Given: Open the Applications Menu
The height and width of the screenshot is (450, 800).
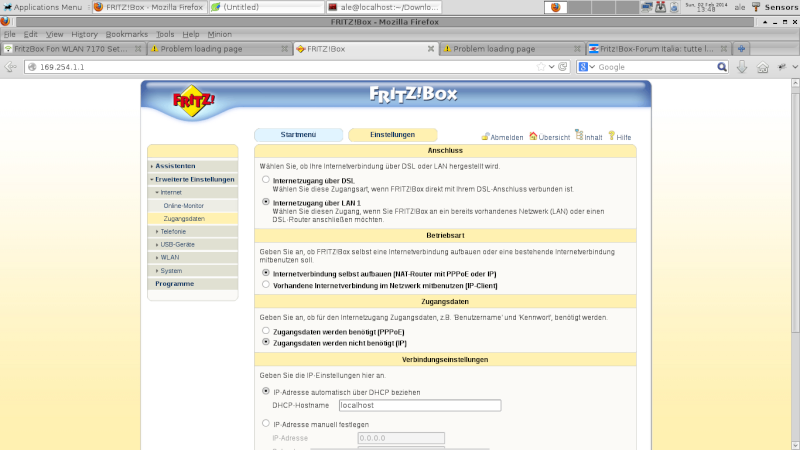Looking at the screenshot, I should click(43, 7).
